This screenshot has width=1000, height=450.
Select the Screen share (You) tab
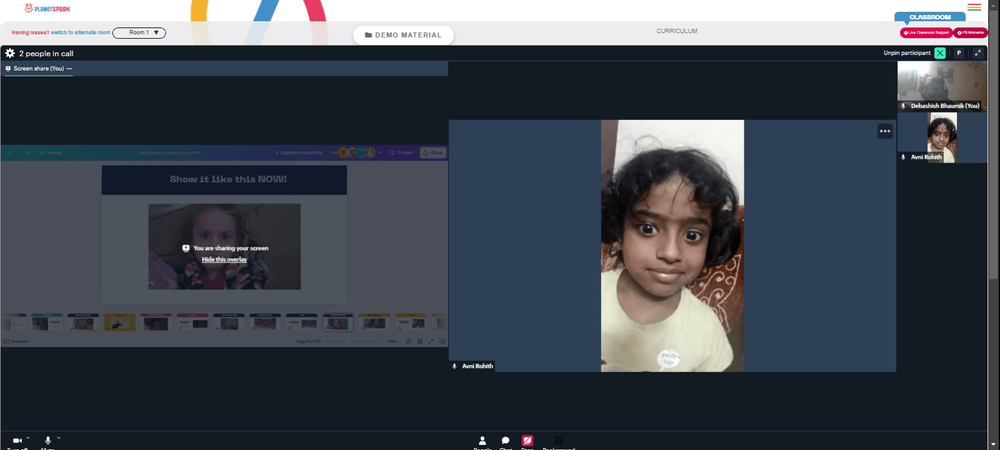tap(38, 68)
